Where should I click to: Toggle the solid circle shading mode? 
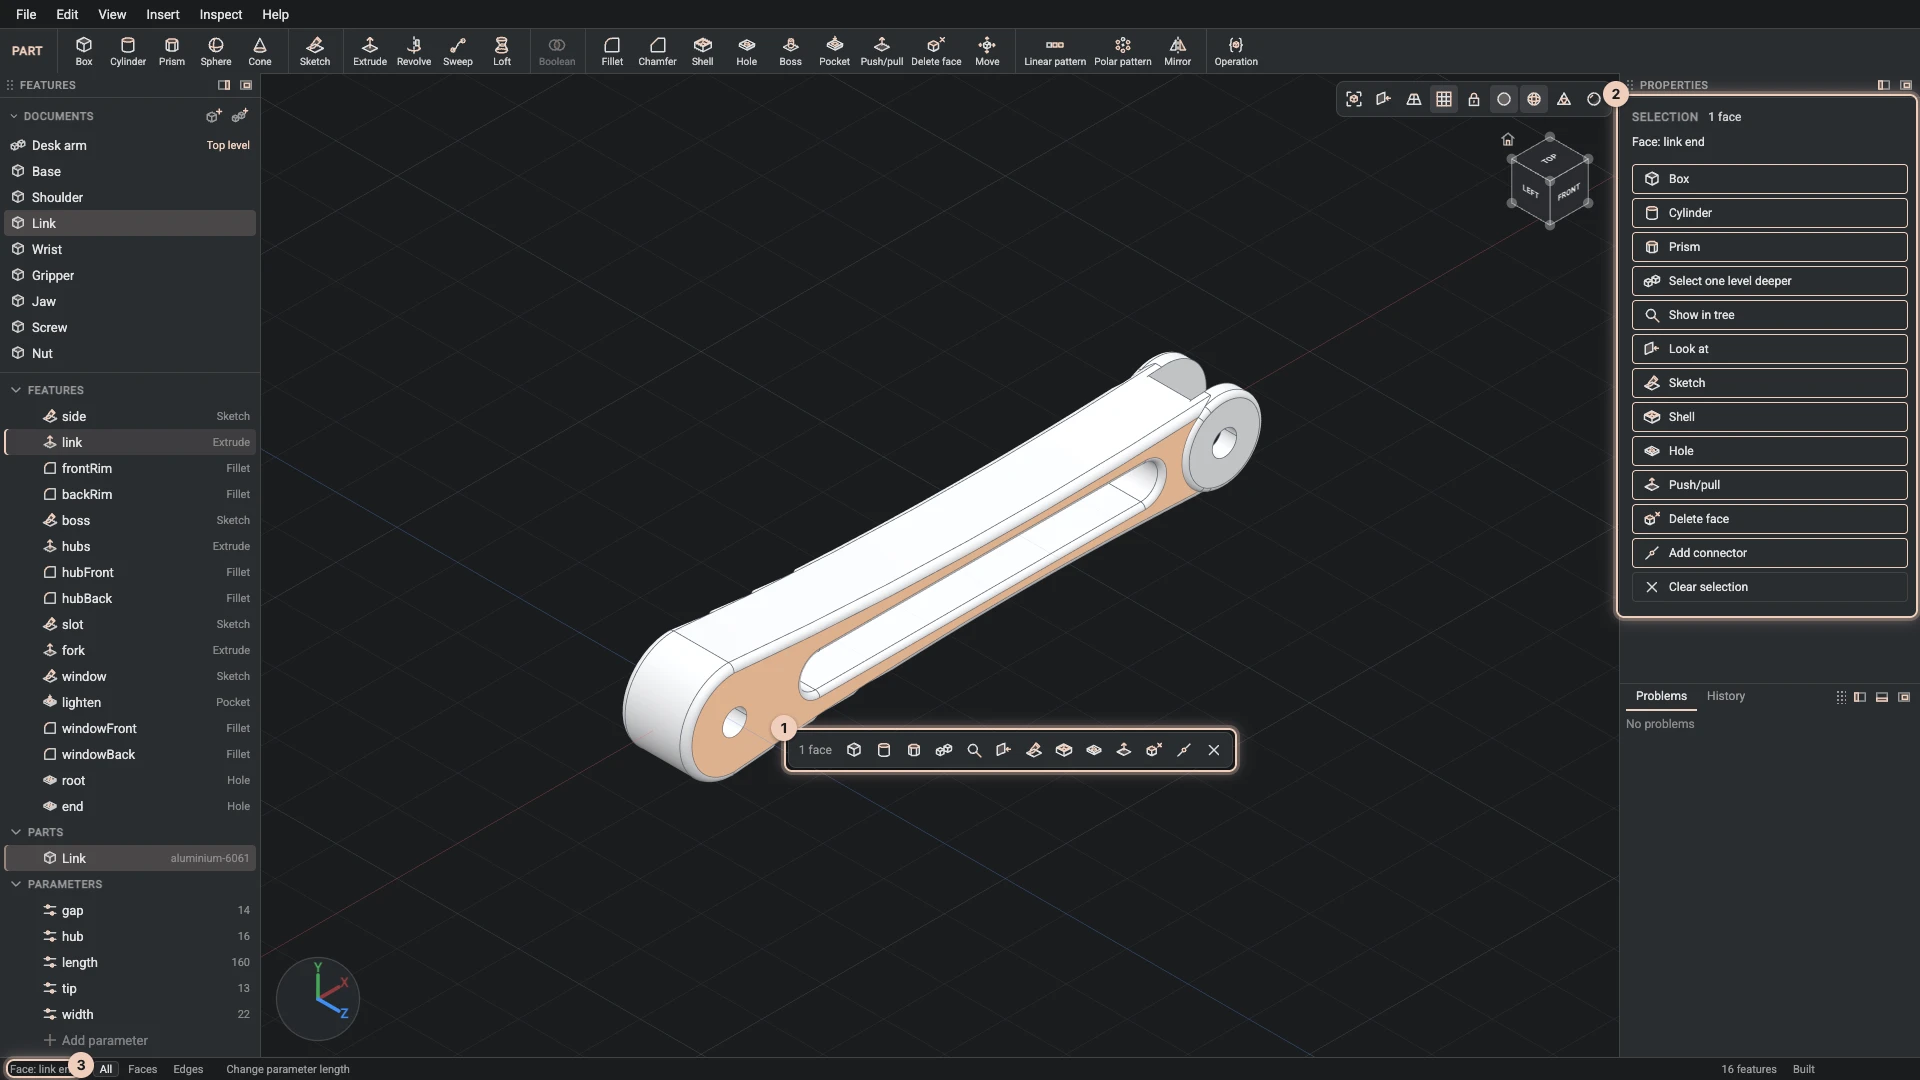coord(1504,99)
